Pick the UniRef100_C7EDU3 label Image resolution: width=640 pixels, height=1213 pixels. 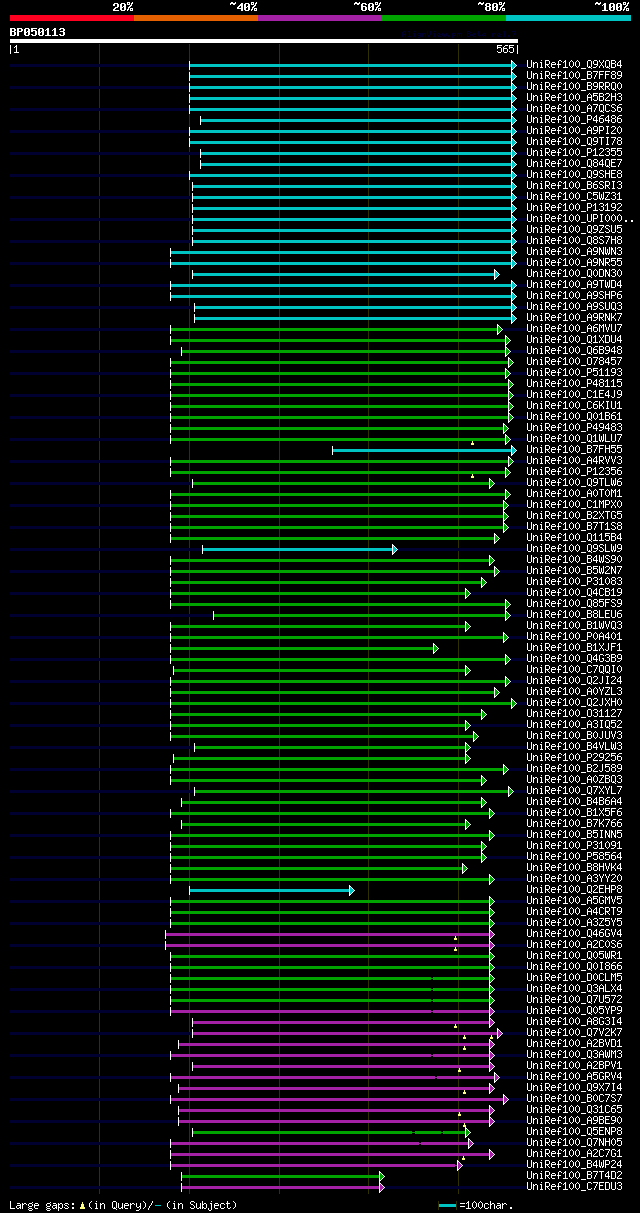point(574,1187)
